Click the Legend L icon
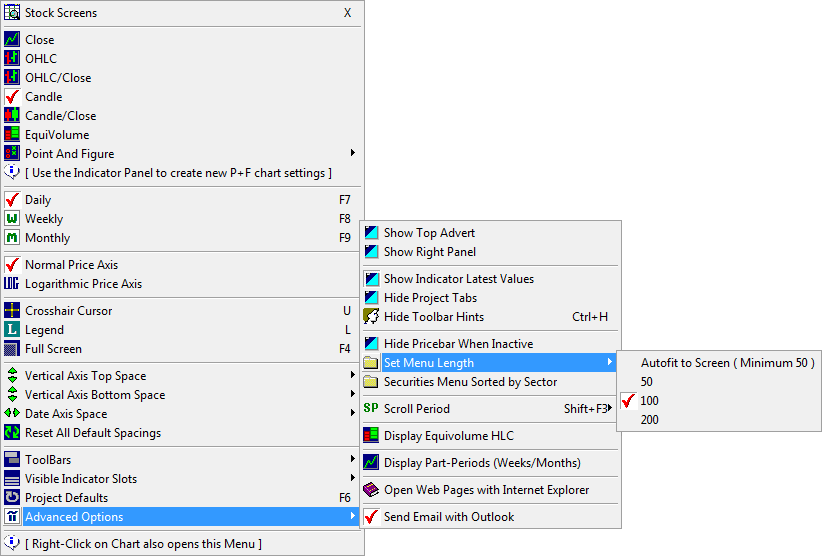Screen dimensions: 822x556 point(12,330)
